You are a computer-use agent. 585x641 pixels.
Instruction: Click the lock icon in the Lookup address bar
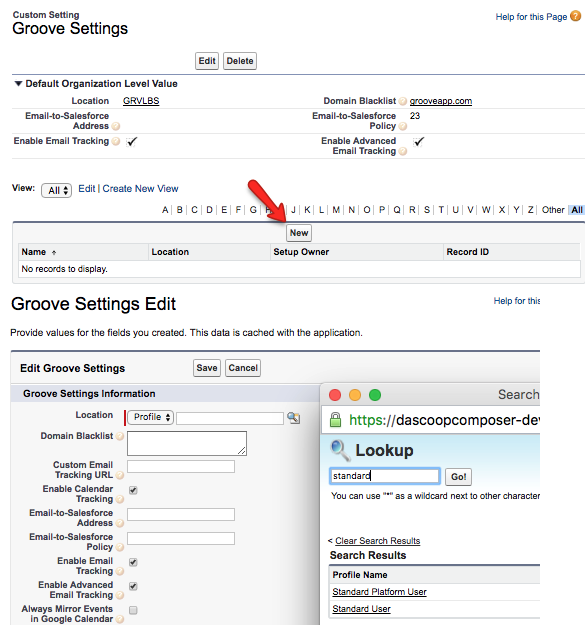pos(335,420)
